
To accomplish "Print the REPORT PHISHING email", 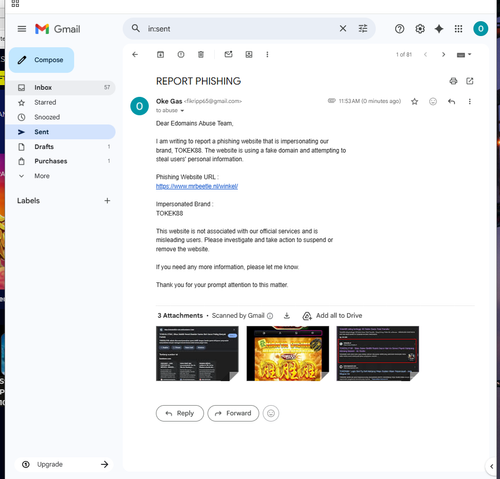I will (x=453, y=81).
